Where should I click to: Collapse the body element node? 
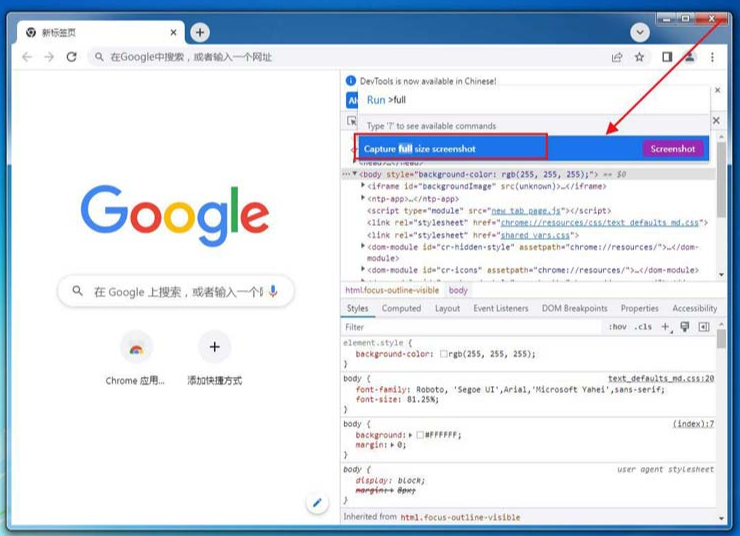355,174
